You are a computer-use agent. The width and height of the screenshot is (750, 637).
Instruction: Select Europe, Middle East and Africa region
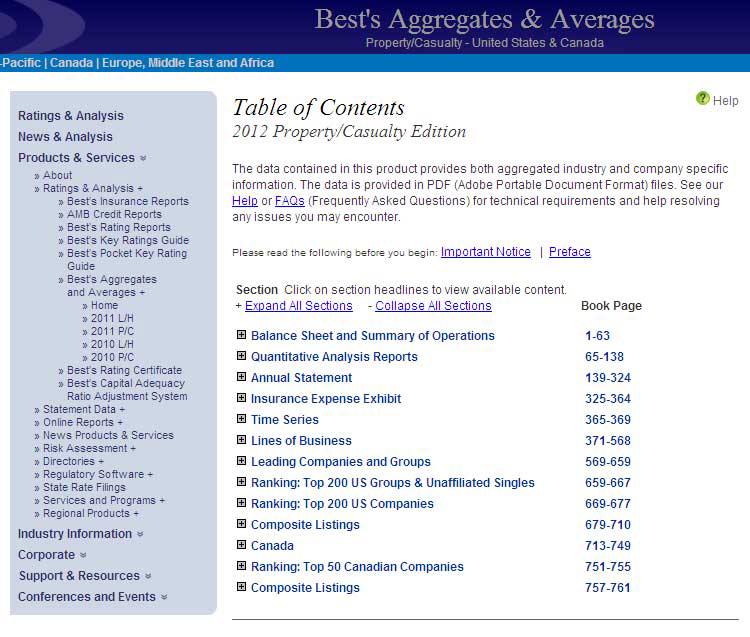(188, 63)
